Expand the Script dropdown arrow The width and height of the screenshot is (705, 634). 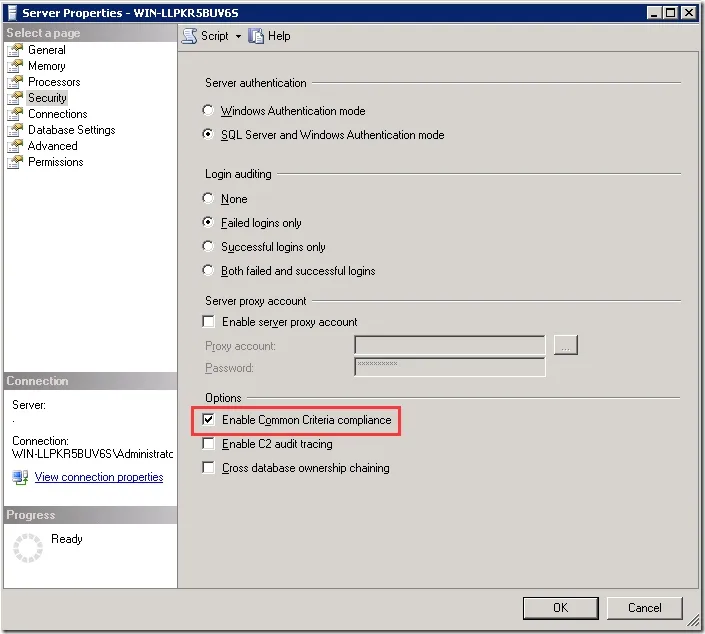[238, 36]
